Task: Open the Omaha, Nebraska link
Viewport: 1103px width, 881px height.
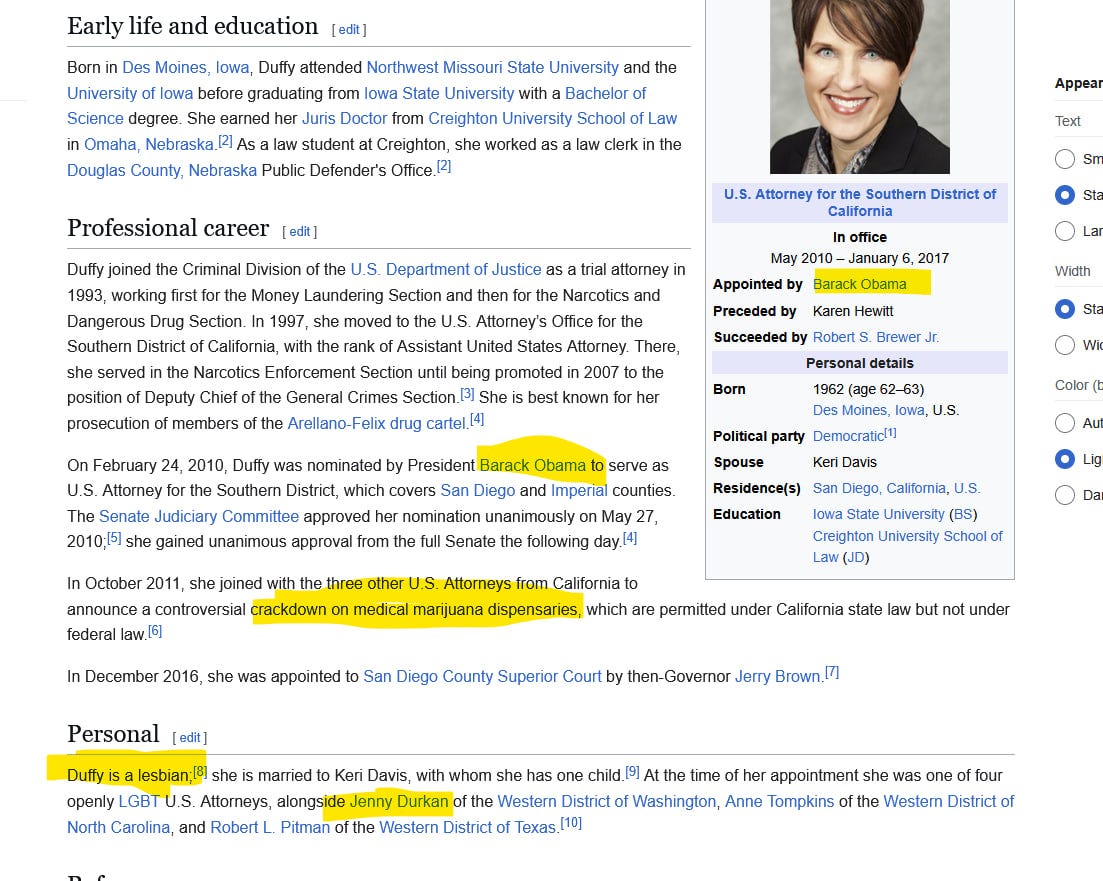Action: click(148, 145)
